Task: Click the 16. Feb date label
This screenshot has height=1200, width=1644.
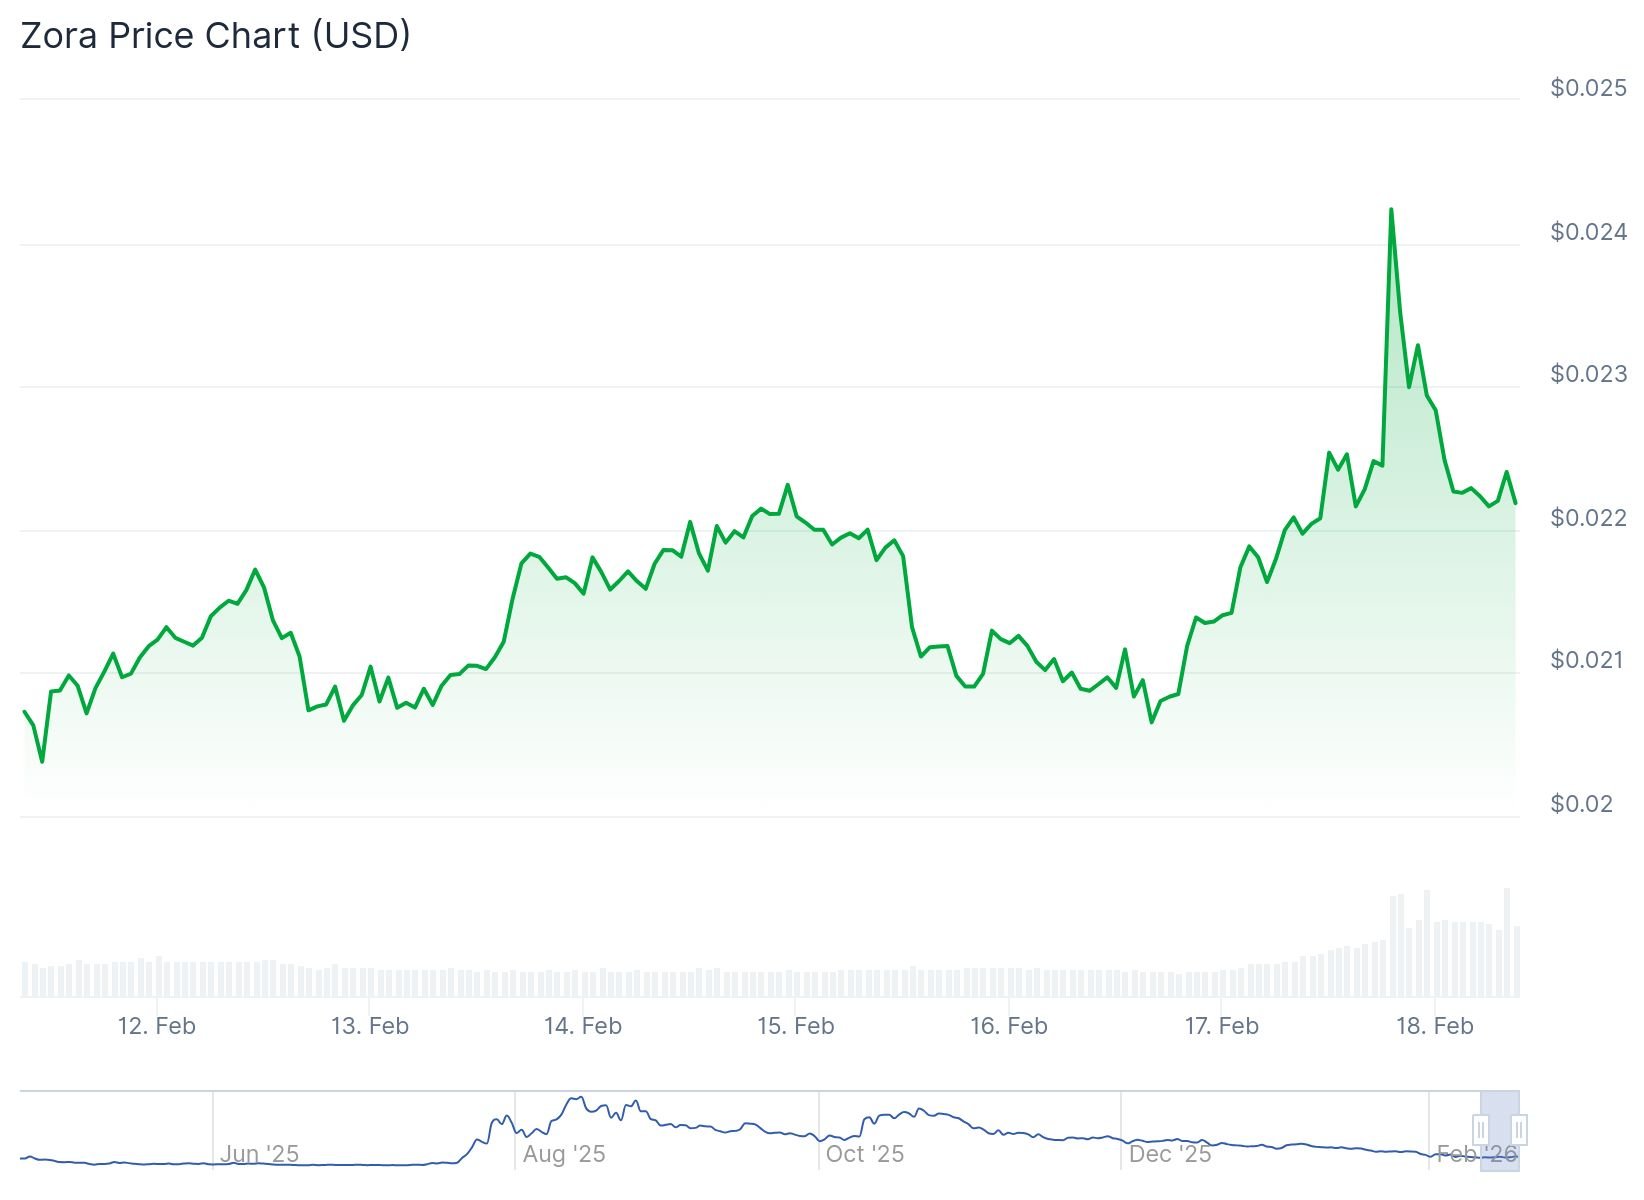Action: pyautogui.click(x=1009, y=1026)
